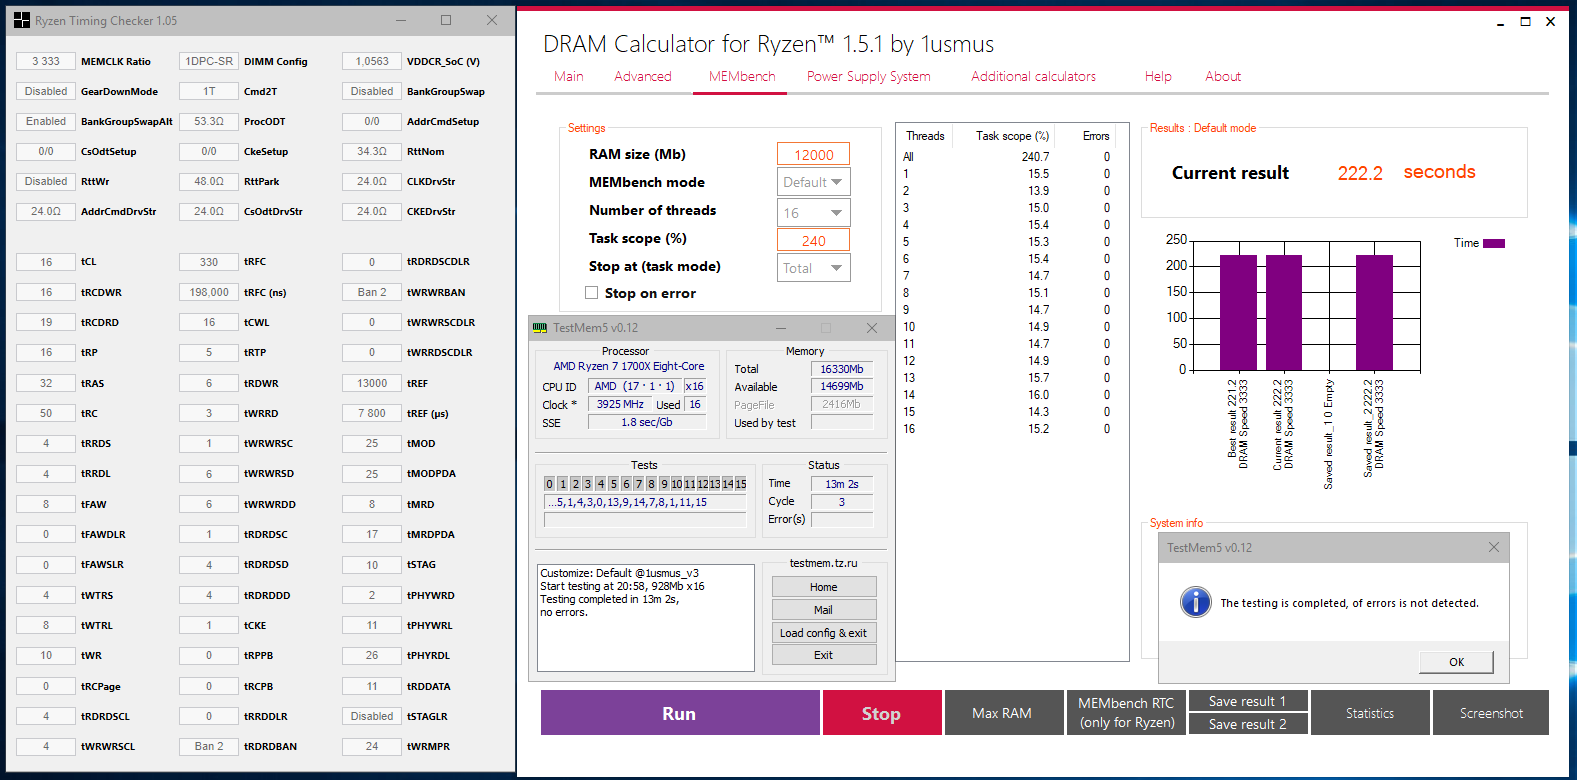Minimize the DRAM Calculator window
This screenshot has width=1577, height=780.
(1500, 22)
